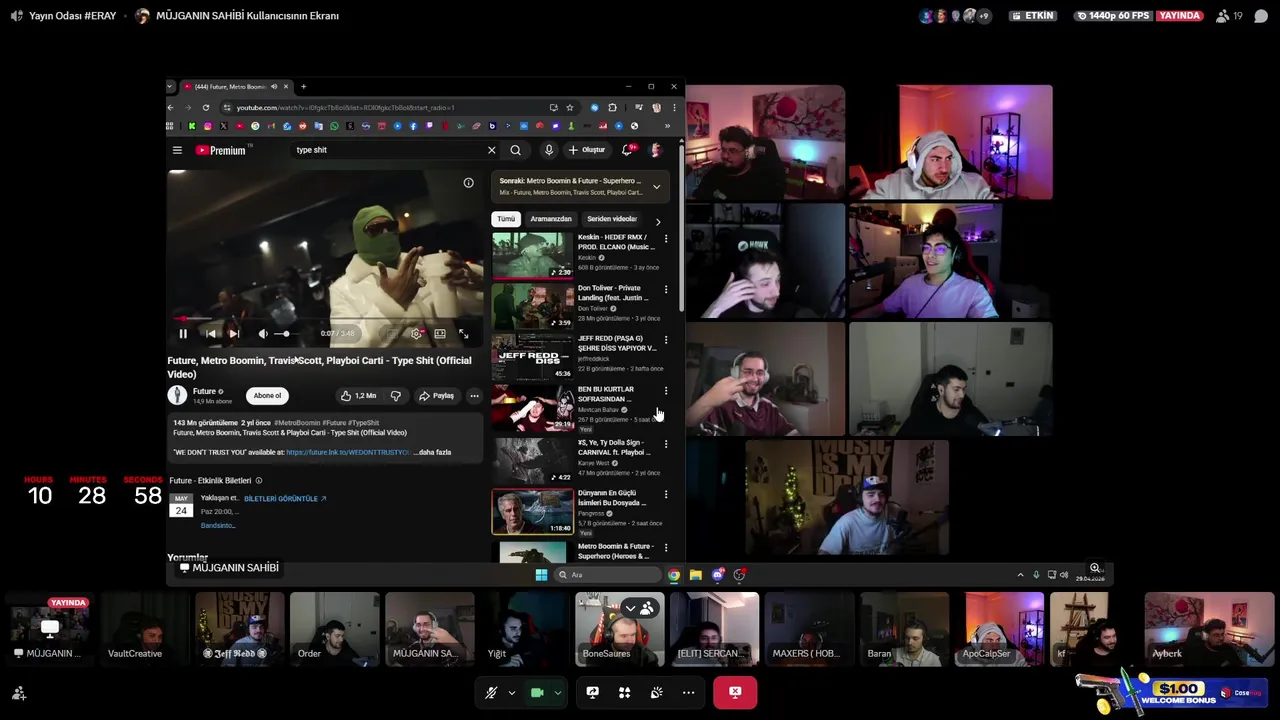
Task: Skip to the next video in the player
Action: (234, 334)
